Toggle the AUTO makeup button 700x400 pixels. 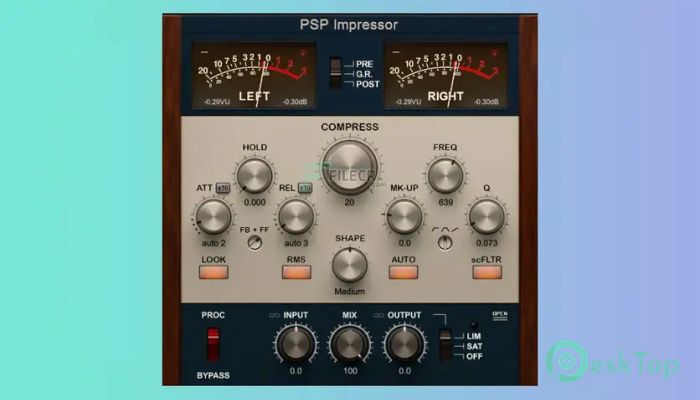[x=403, y=272]
